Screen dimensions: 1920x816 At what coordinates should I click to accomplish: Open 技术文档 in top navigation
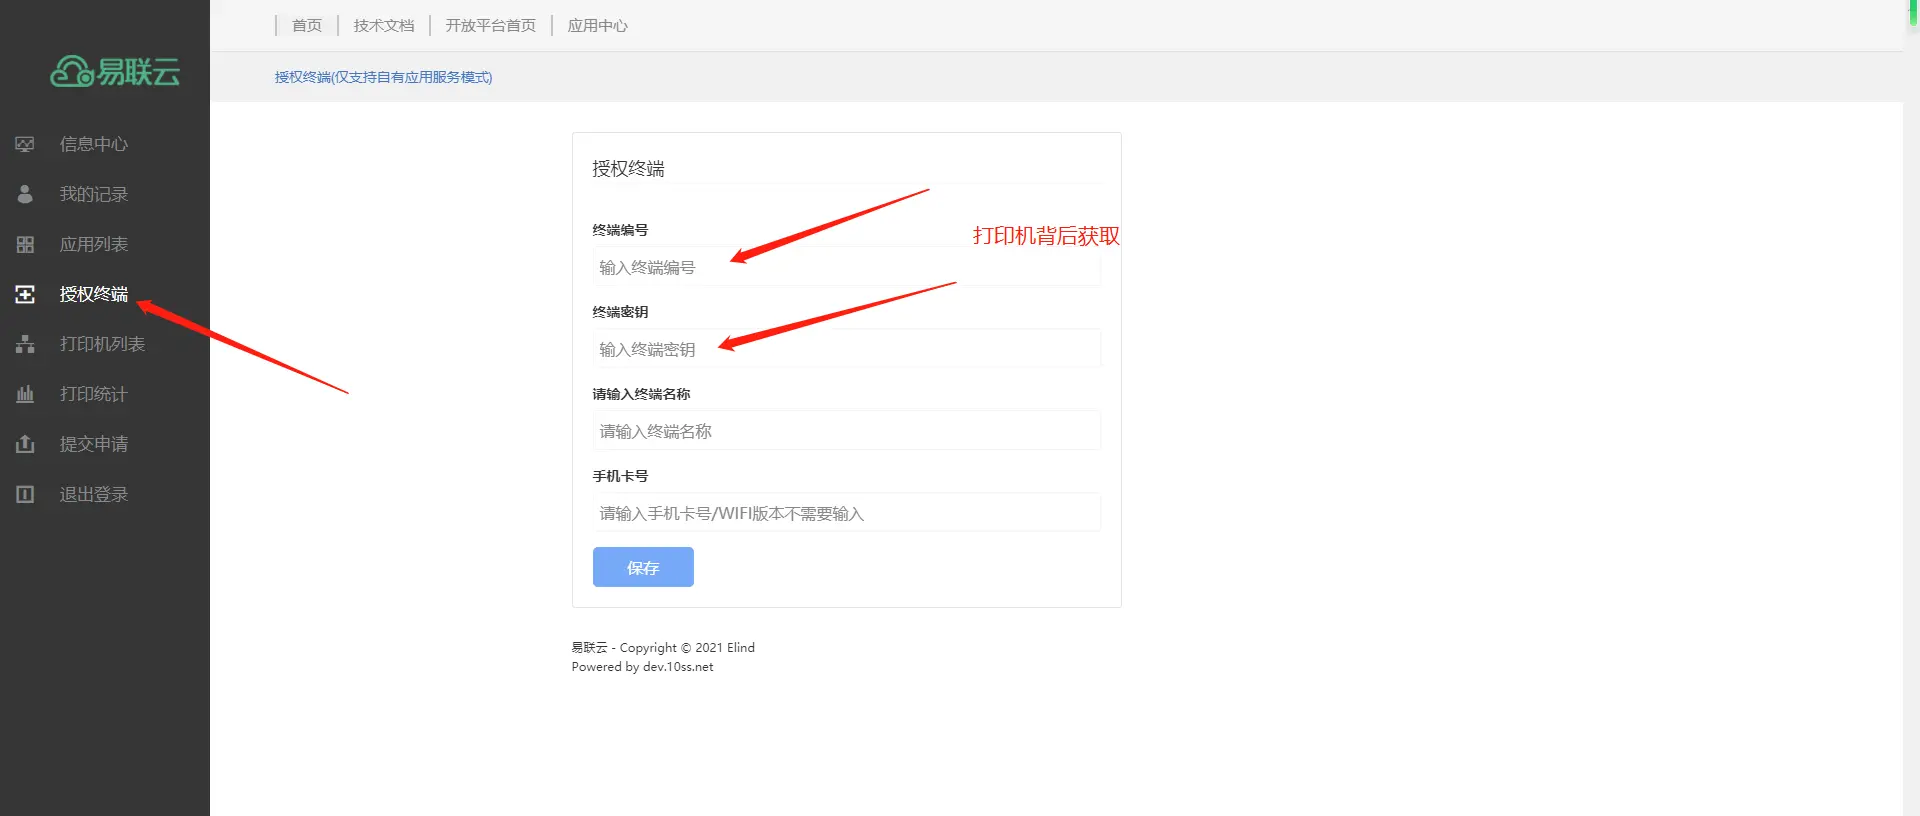(x=384, y=25)
